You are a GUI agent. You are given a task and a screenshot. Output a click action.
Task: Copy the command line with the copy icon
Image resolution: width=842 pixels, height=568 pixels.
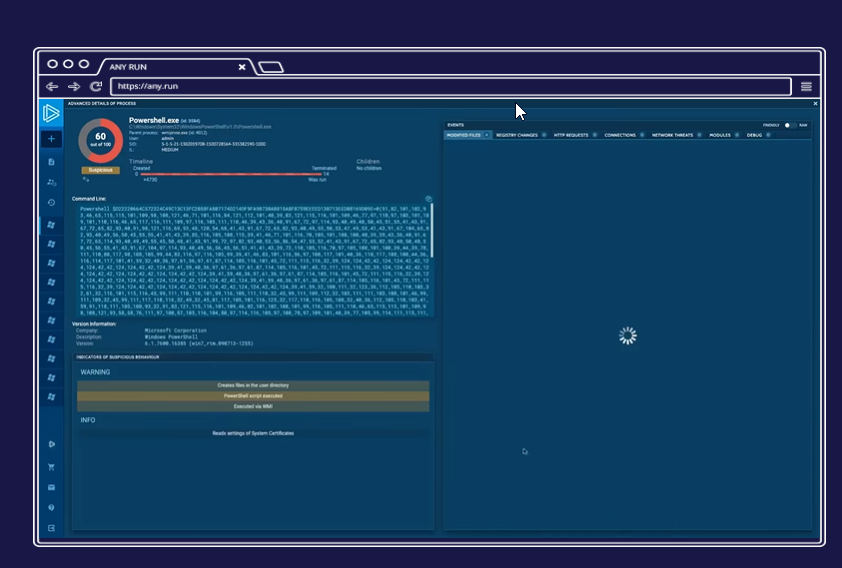point(429,199)
